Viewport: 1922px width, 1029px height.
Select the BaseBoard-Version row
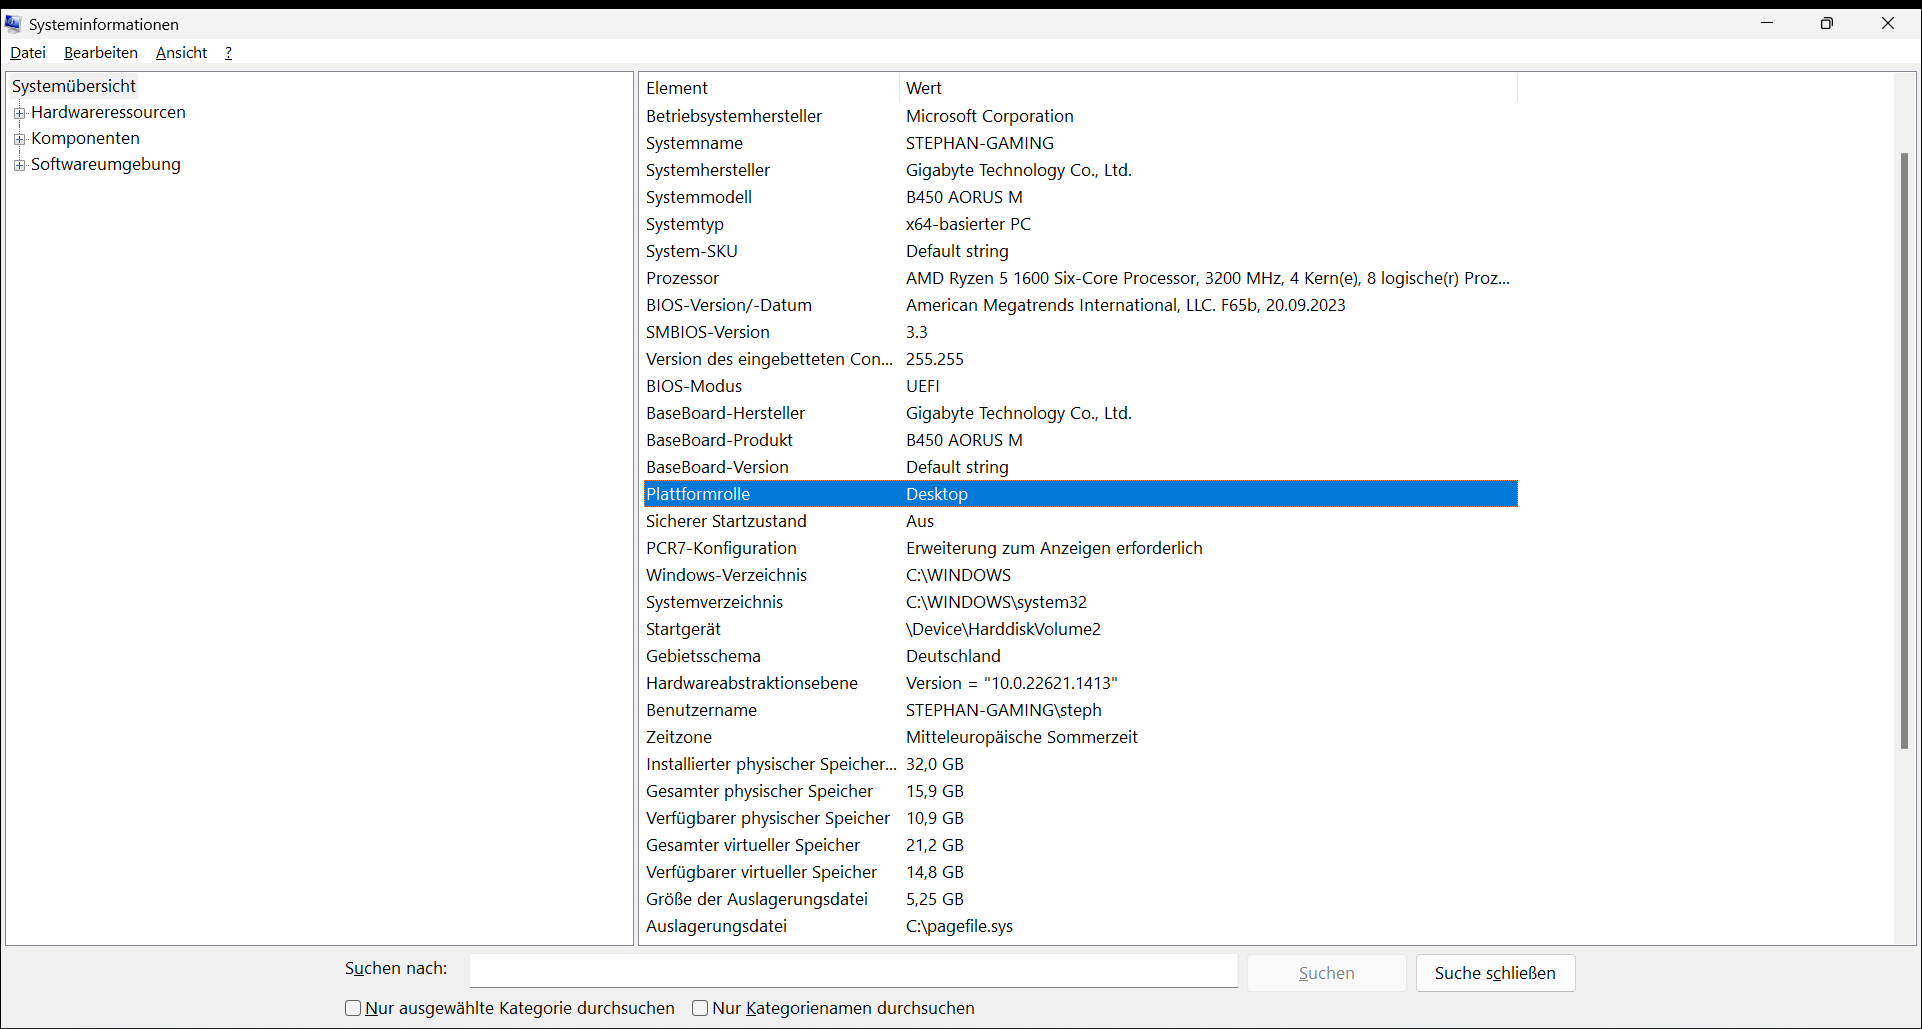(x=1081, y=467)
